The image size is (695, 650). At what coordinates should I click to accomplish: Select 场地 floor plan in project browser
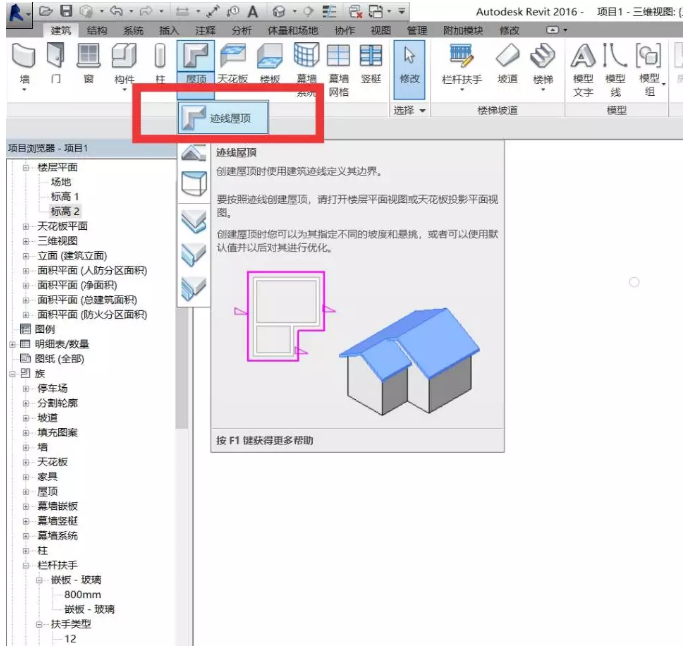pos(61,182)
